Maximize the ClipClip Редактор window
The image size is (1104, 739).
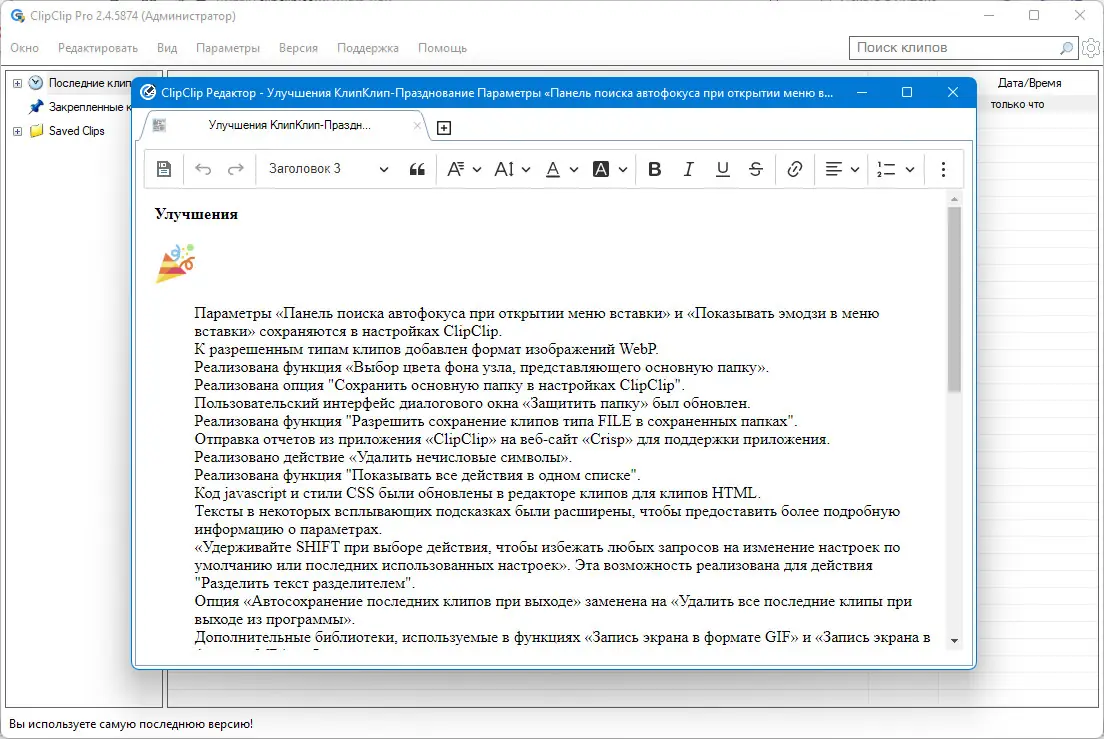click(907, 92)
